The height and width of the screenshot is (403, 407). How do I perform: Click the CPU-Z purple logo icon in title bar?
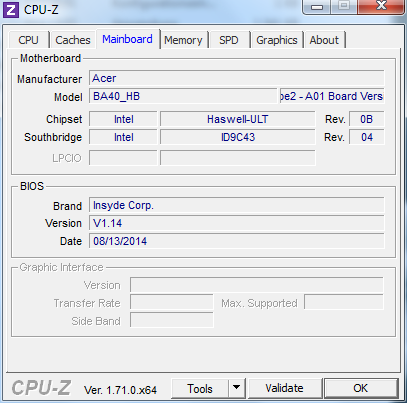click(x=11, y=9)
